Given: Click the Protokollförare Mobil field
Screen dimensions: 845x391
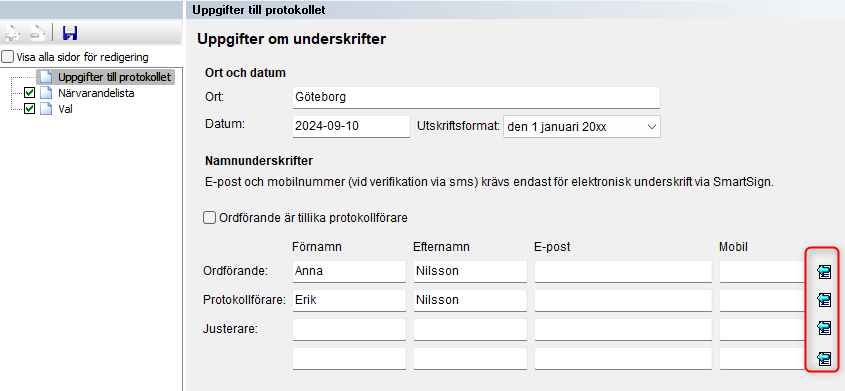Looking at the screenshot, I should [x=764, y=301].
